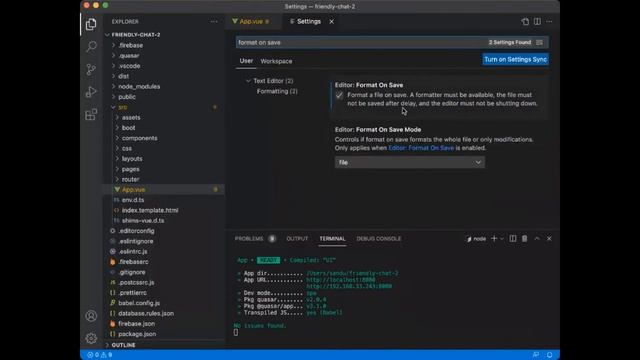Open the localhost:8080 URL in terminal
This screenshot has width=640, height=360.
[x=341, y=280]
